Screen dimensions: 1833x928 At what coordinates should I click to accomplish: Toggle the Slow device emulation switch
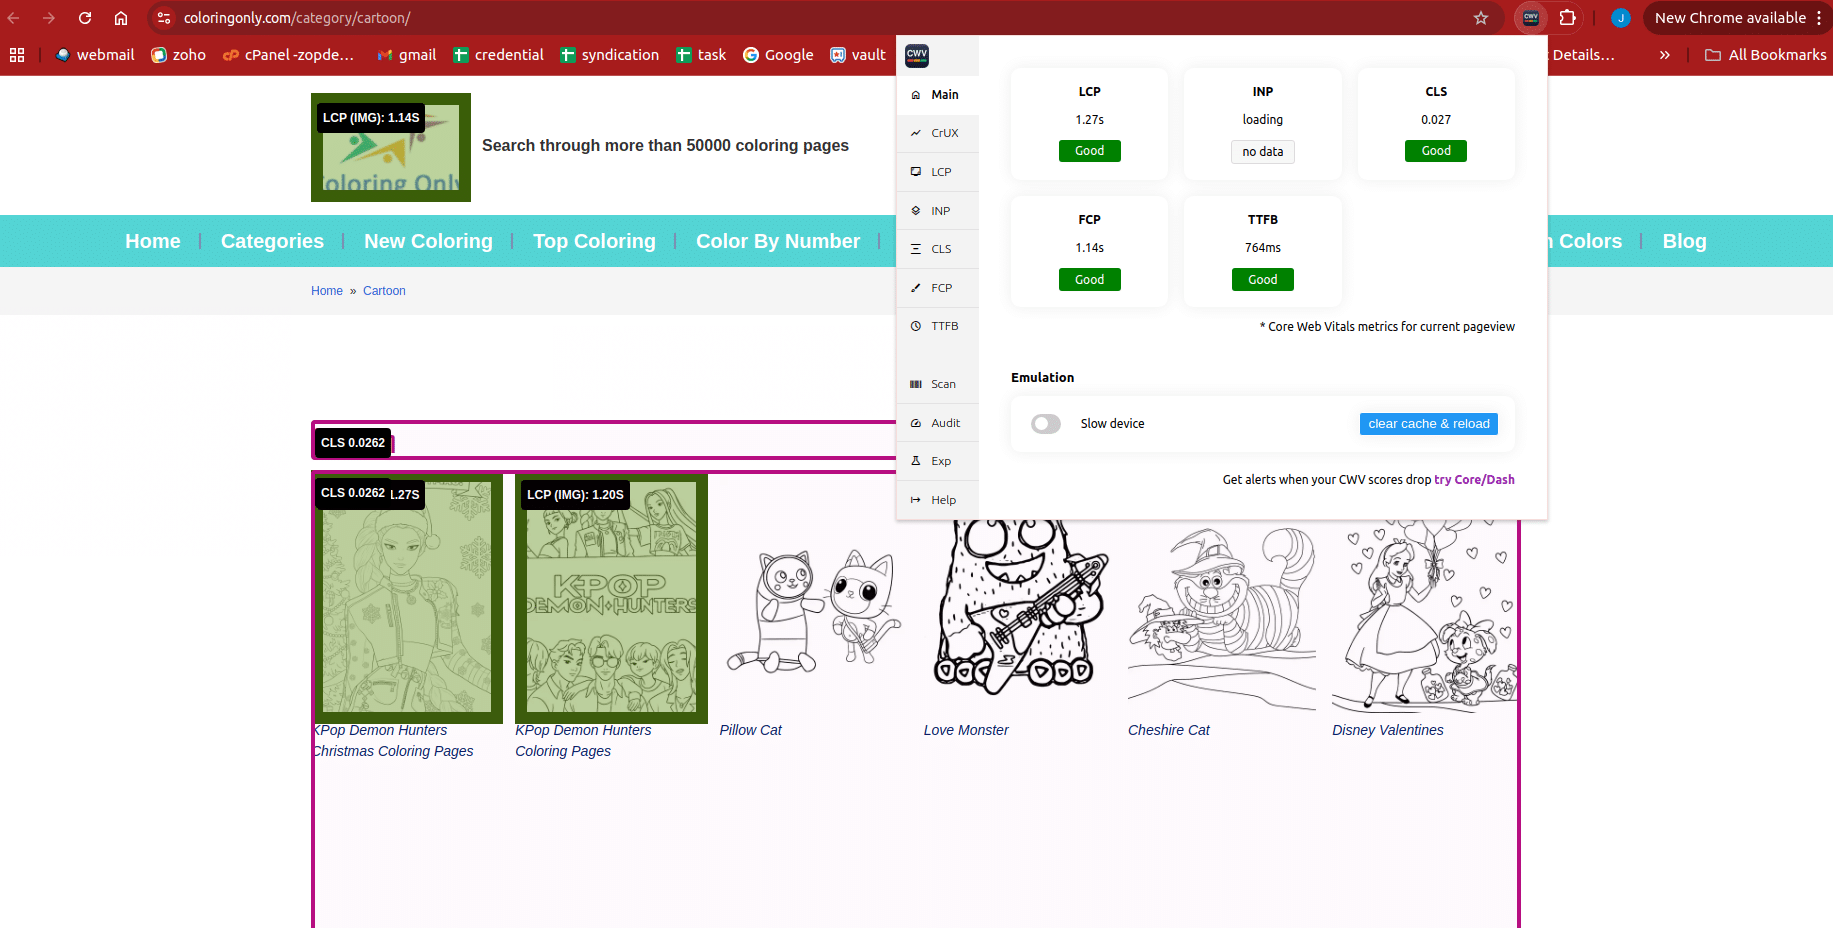1046,424
